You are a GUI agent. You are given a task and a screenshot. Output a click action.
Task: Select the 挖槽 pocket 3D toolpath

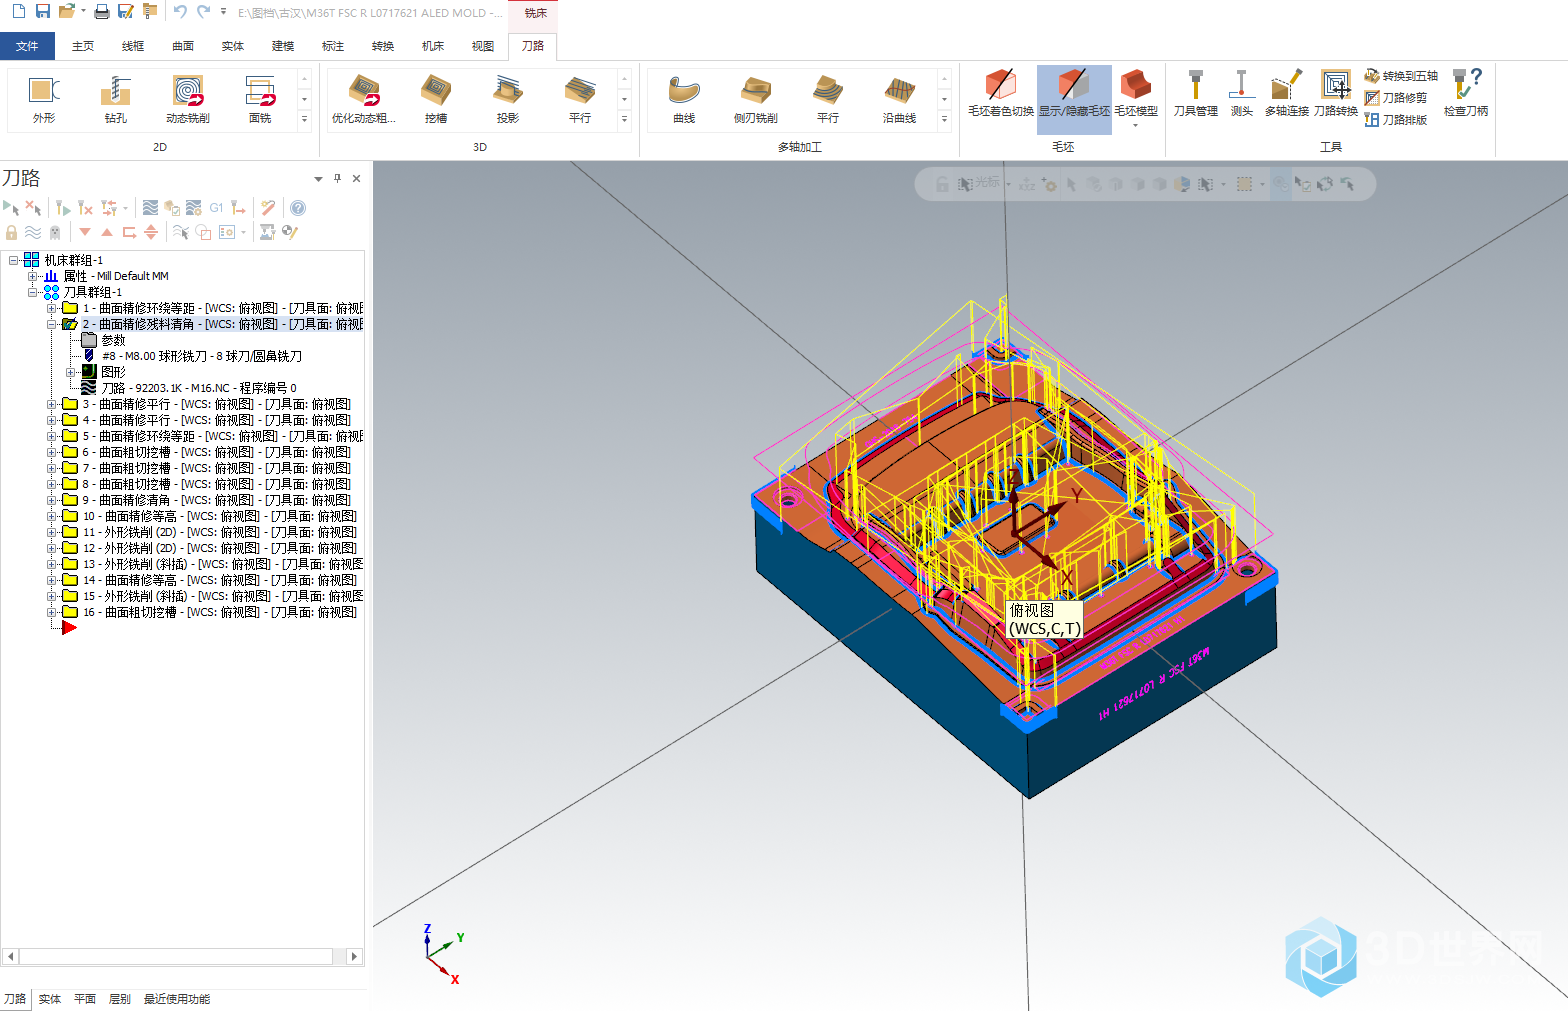[x=436, y=99]
